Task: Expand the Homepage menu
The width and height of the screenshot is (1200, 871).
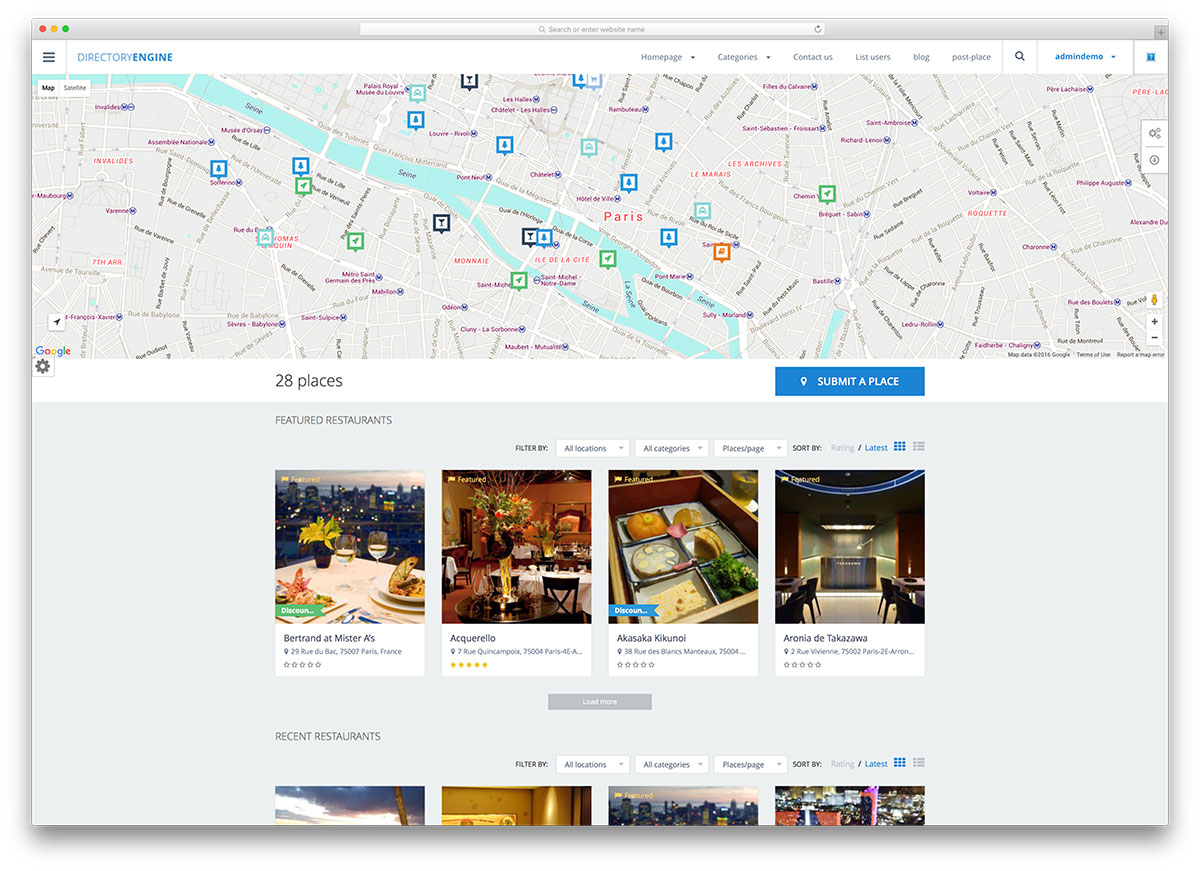Action: (668, 57)
